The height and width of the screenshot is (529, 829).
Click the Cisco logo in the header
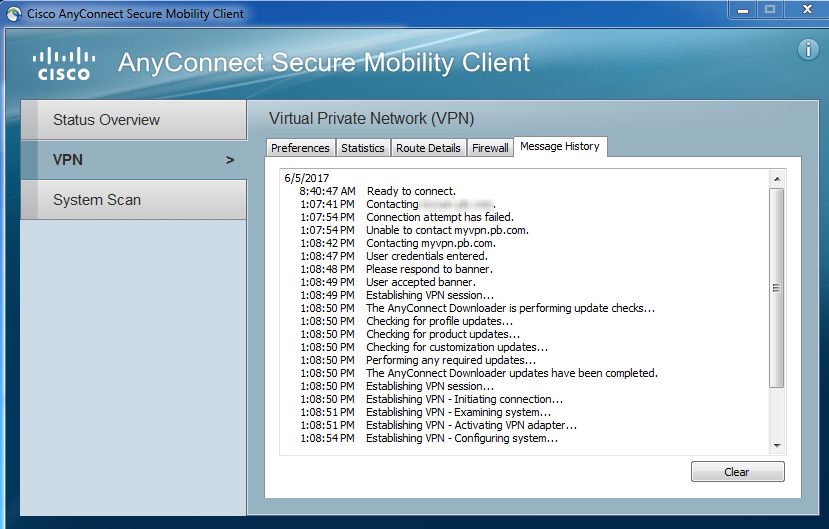(64, 64)
